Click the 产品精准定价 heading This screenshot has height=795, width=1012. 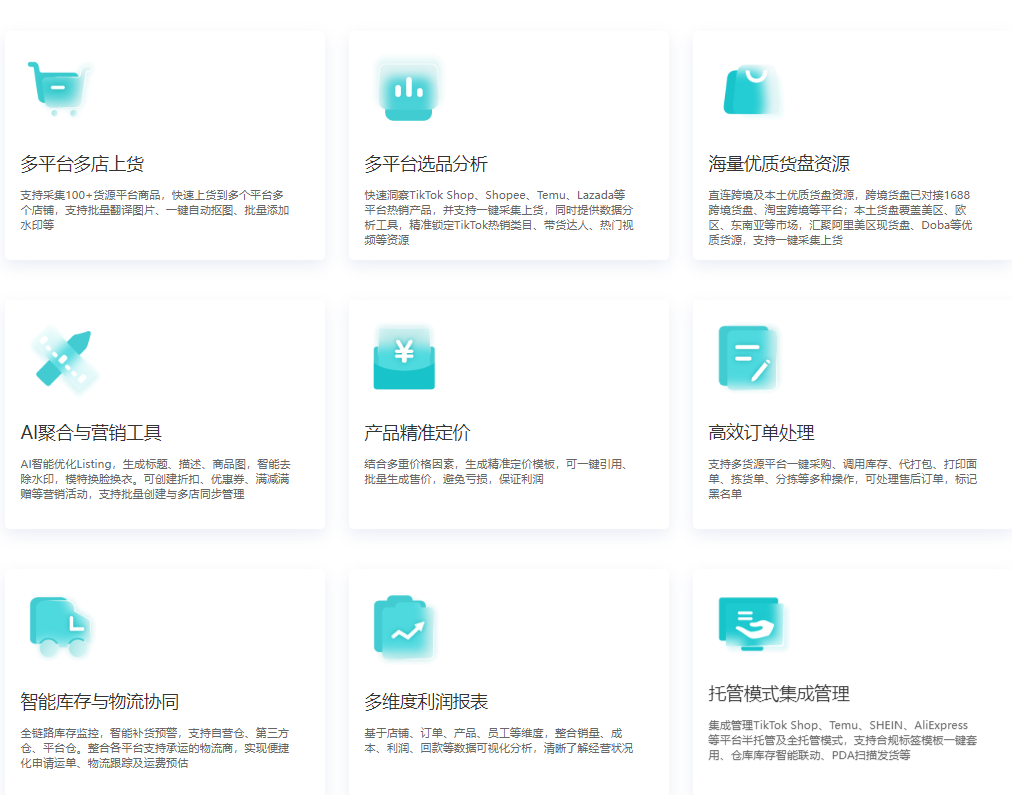coord(417,433)
